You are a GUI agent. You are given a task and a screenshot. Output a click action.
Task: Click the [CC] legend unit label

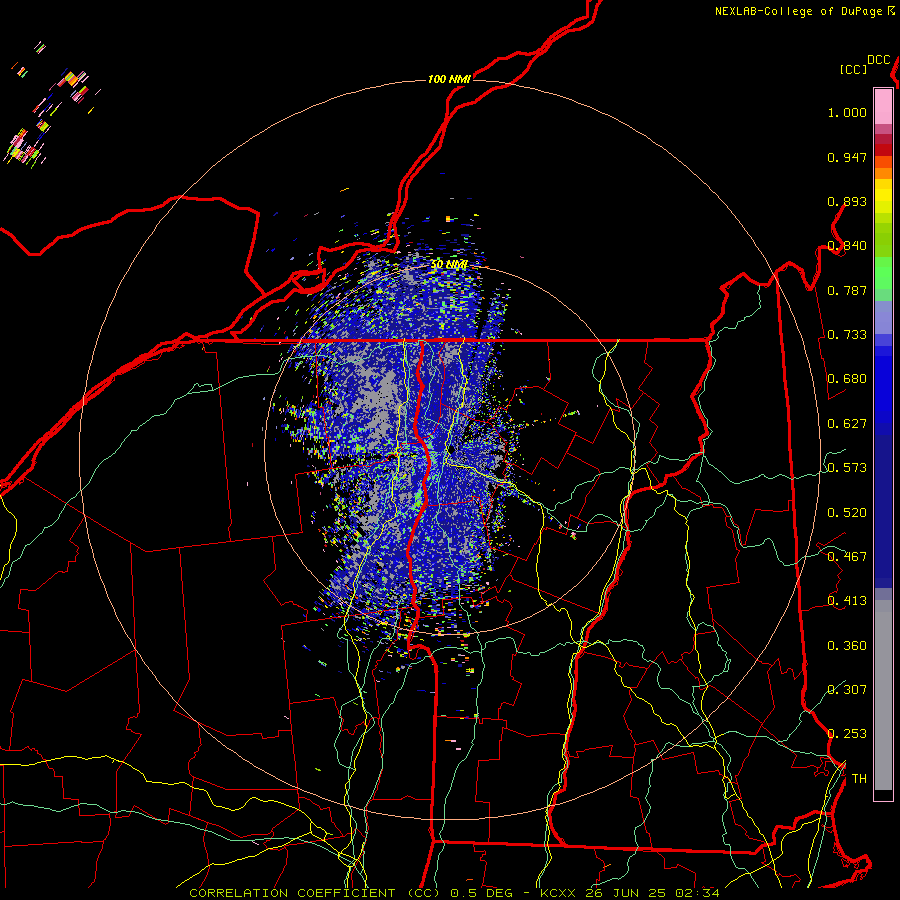coord(853,69)
